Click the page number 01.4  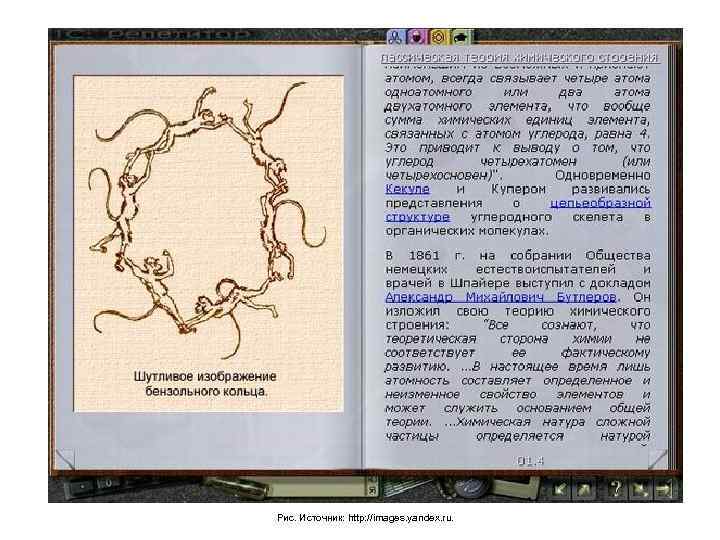(x=530, y=461)
